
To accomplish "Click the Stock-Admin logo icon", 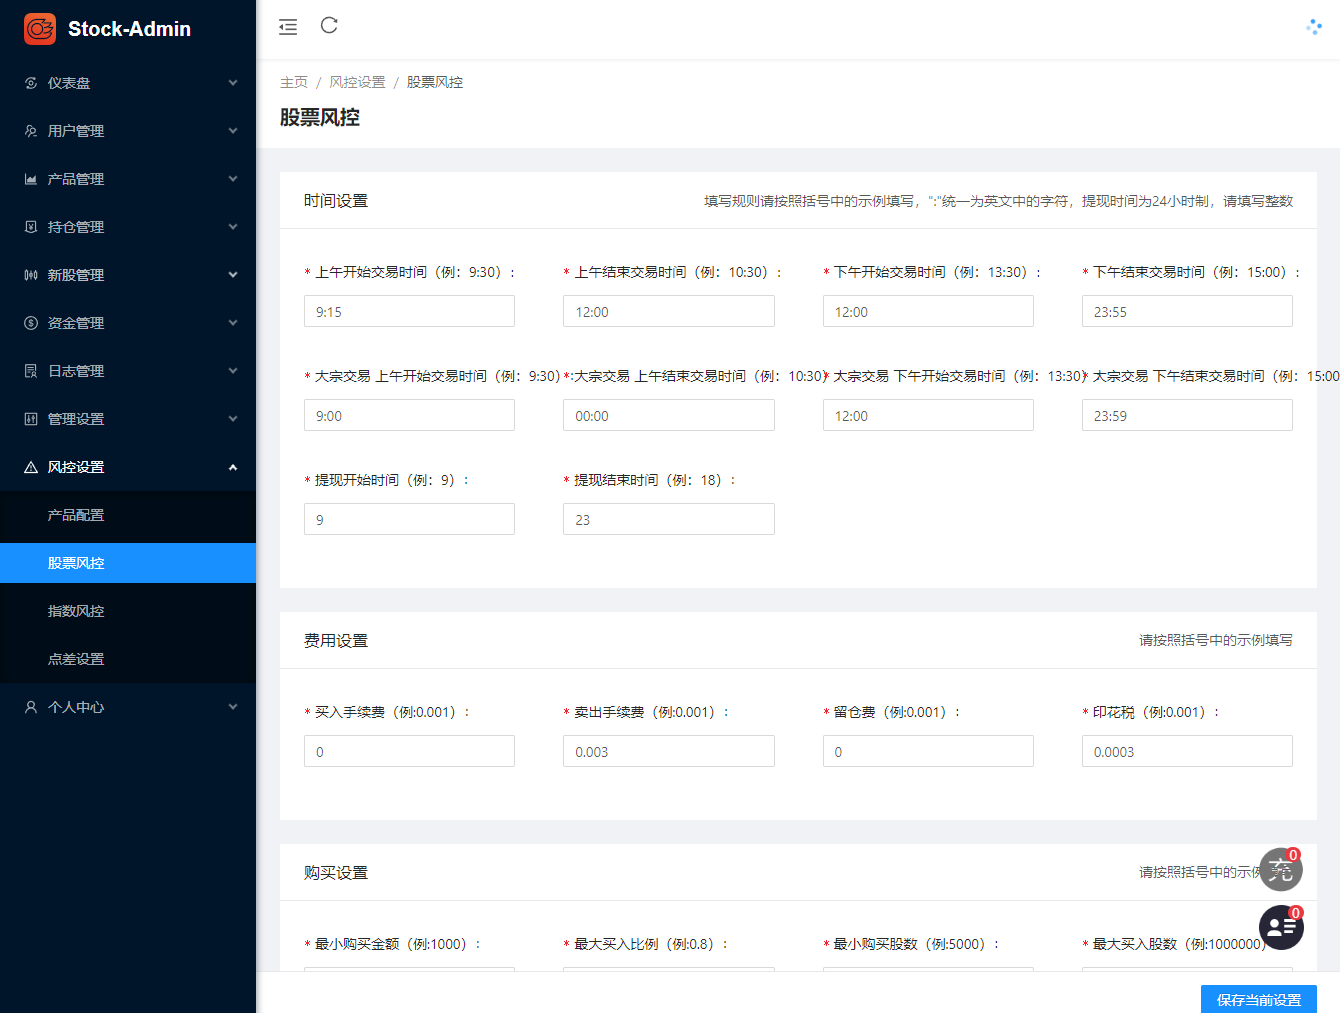I will pyautogui.click(x=39, y=29).
